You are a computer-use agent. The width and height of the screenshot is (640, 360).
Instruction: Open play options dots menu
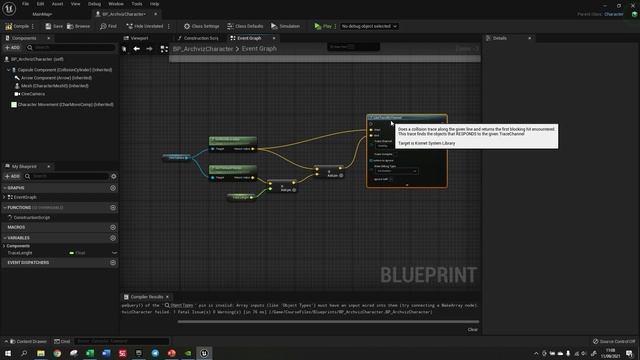[x=336, y=26]
